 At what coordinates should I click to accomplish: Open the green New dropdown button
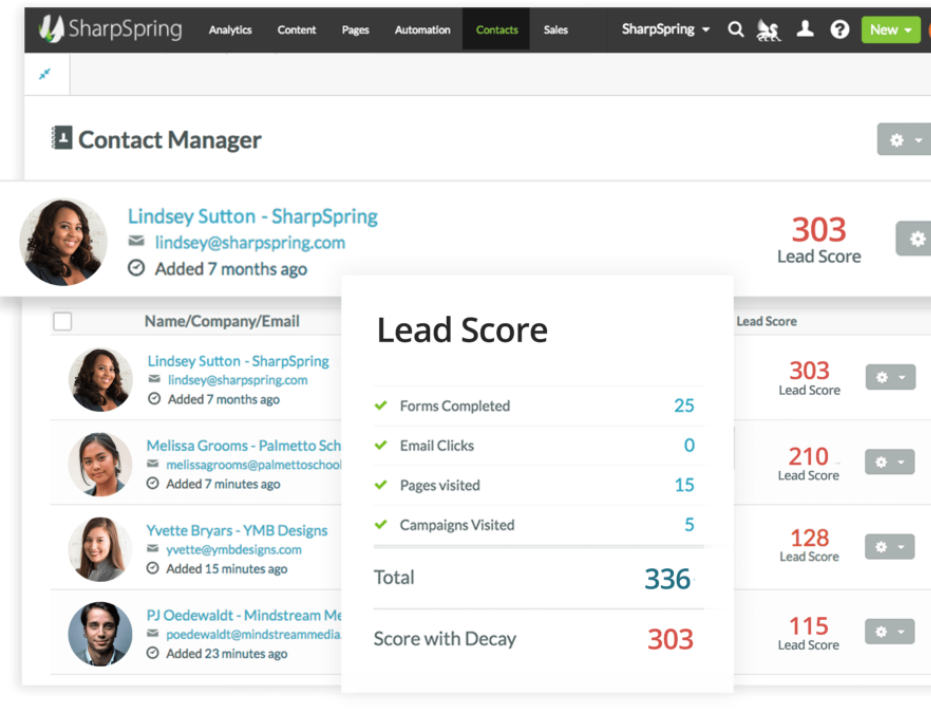pos(891,30)
